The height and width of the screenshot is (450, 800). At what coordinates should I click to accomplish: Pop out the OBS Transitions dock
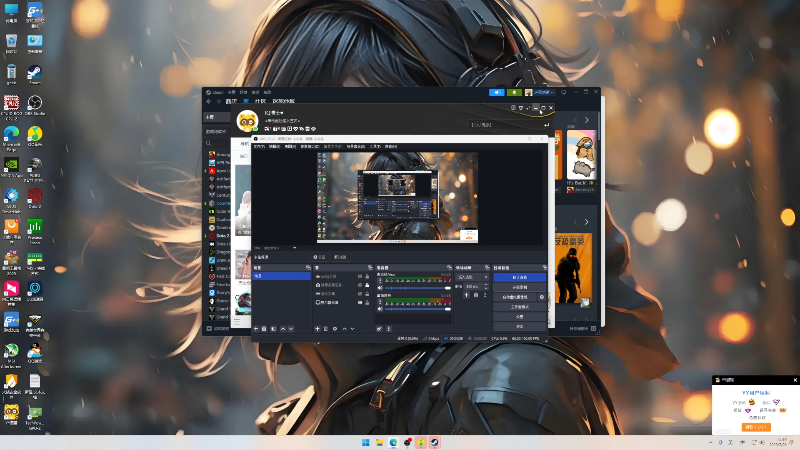pyautogui.click(x=487, y=267)
